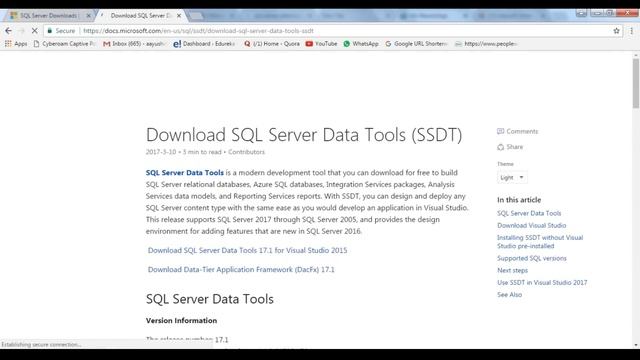Open Edureka Dashboard bookmark
The height and width of the screenshot is (360, 640).
[204, 44]
